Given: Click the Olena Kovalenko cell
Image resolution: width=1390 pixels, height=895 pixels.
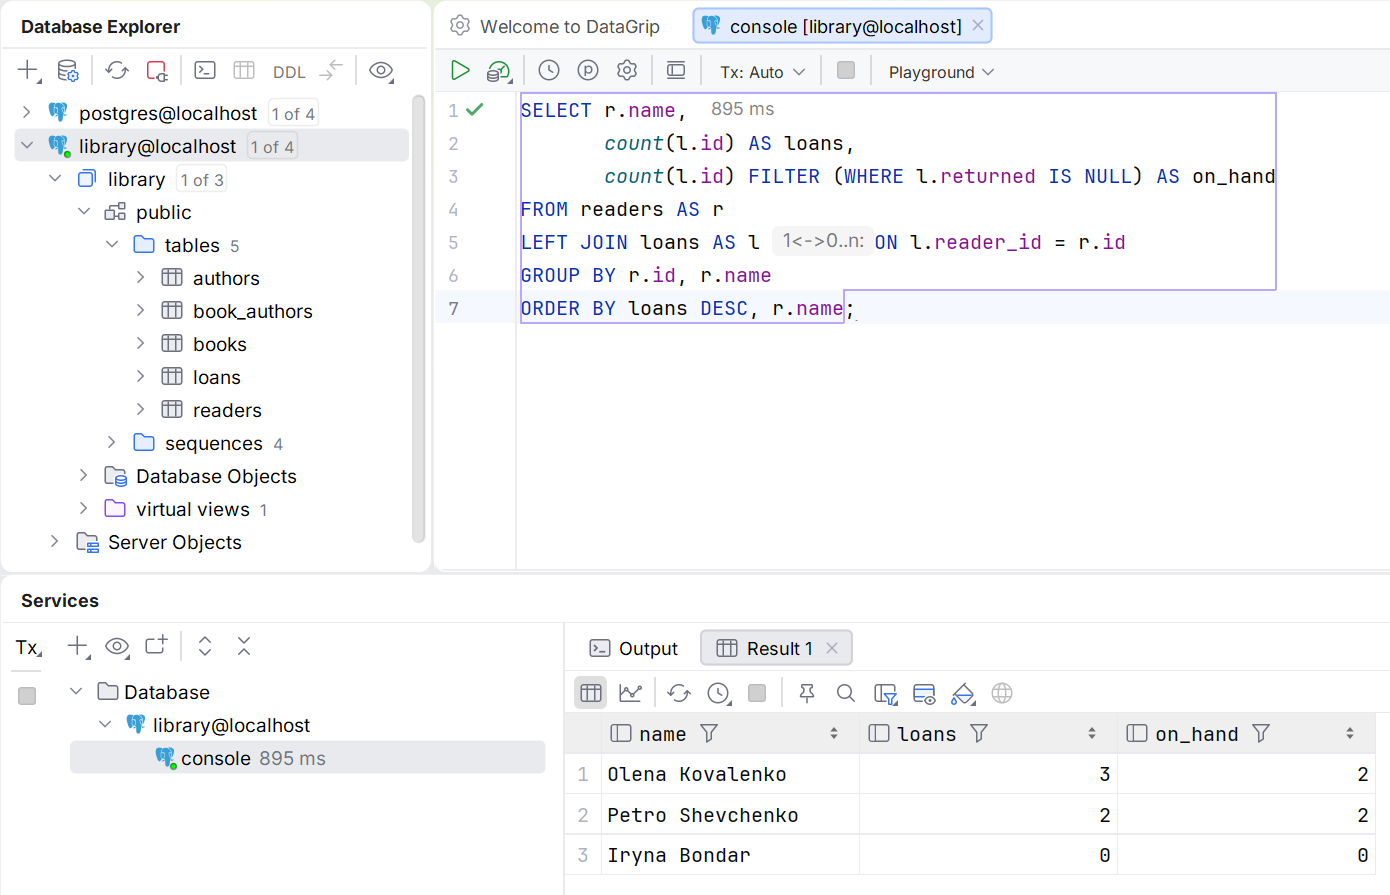Looking at the screenshot, I should [x=730, y=774].
